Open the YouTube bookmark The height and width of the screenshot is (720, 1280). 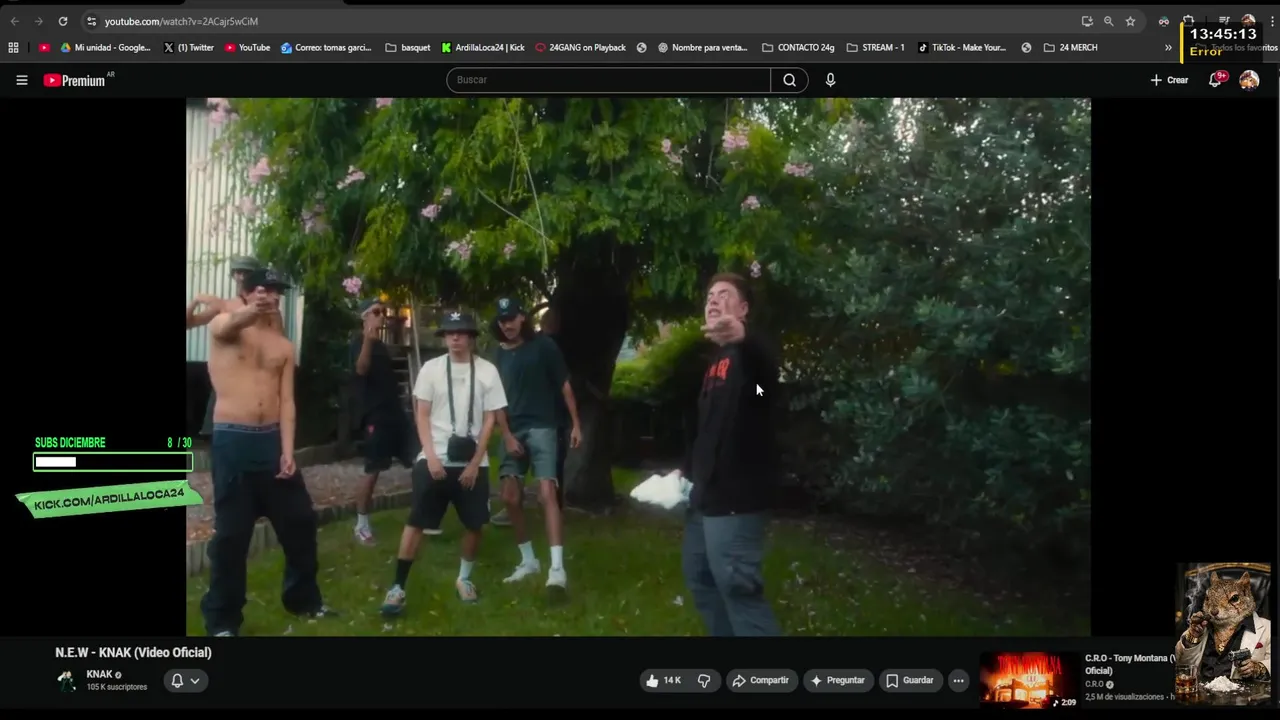247,47
